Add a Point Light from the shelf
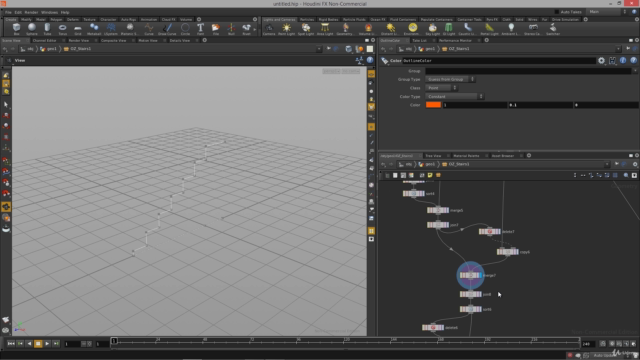640x360 pixels. coord(287,29)
